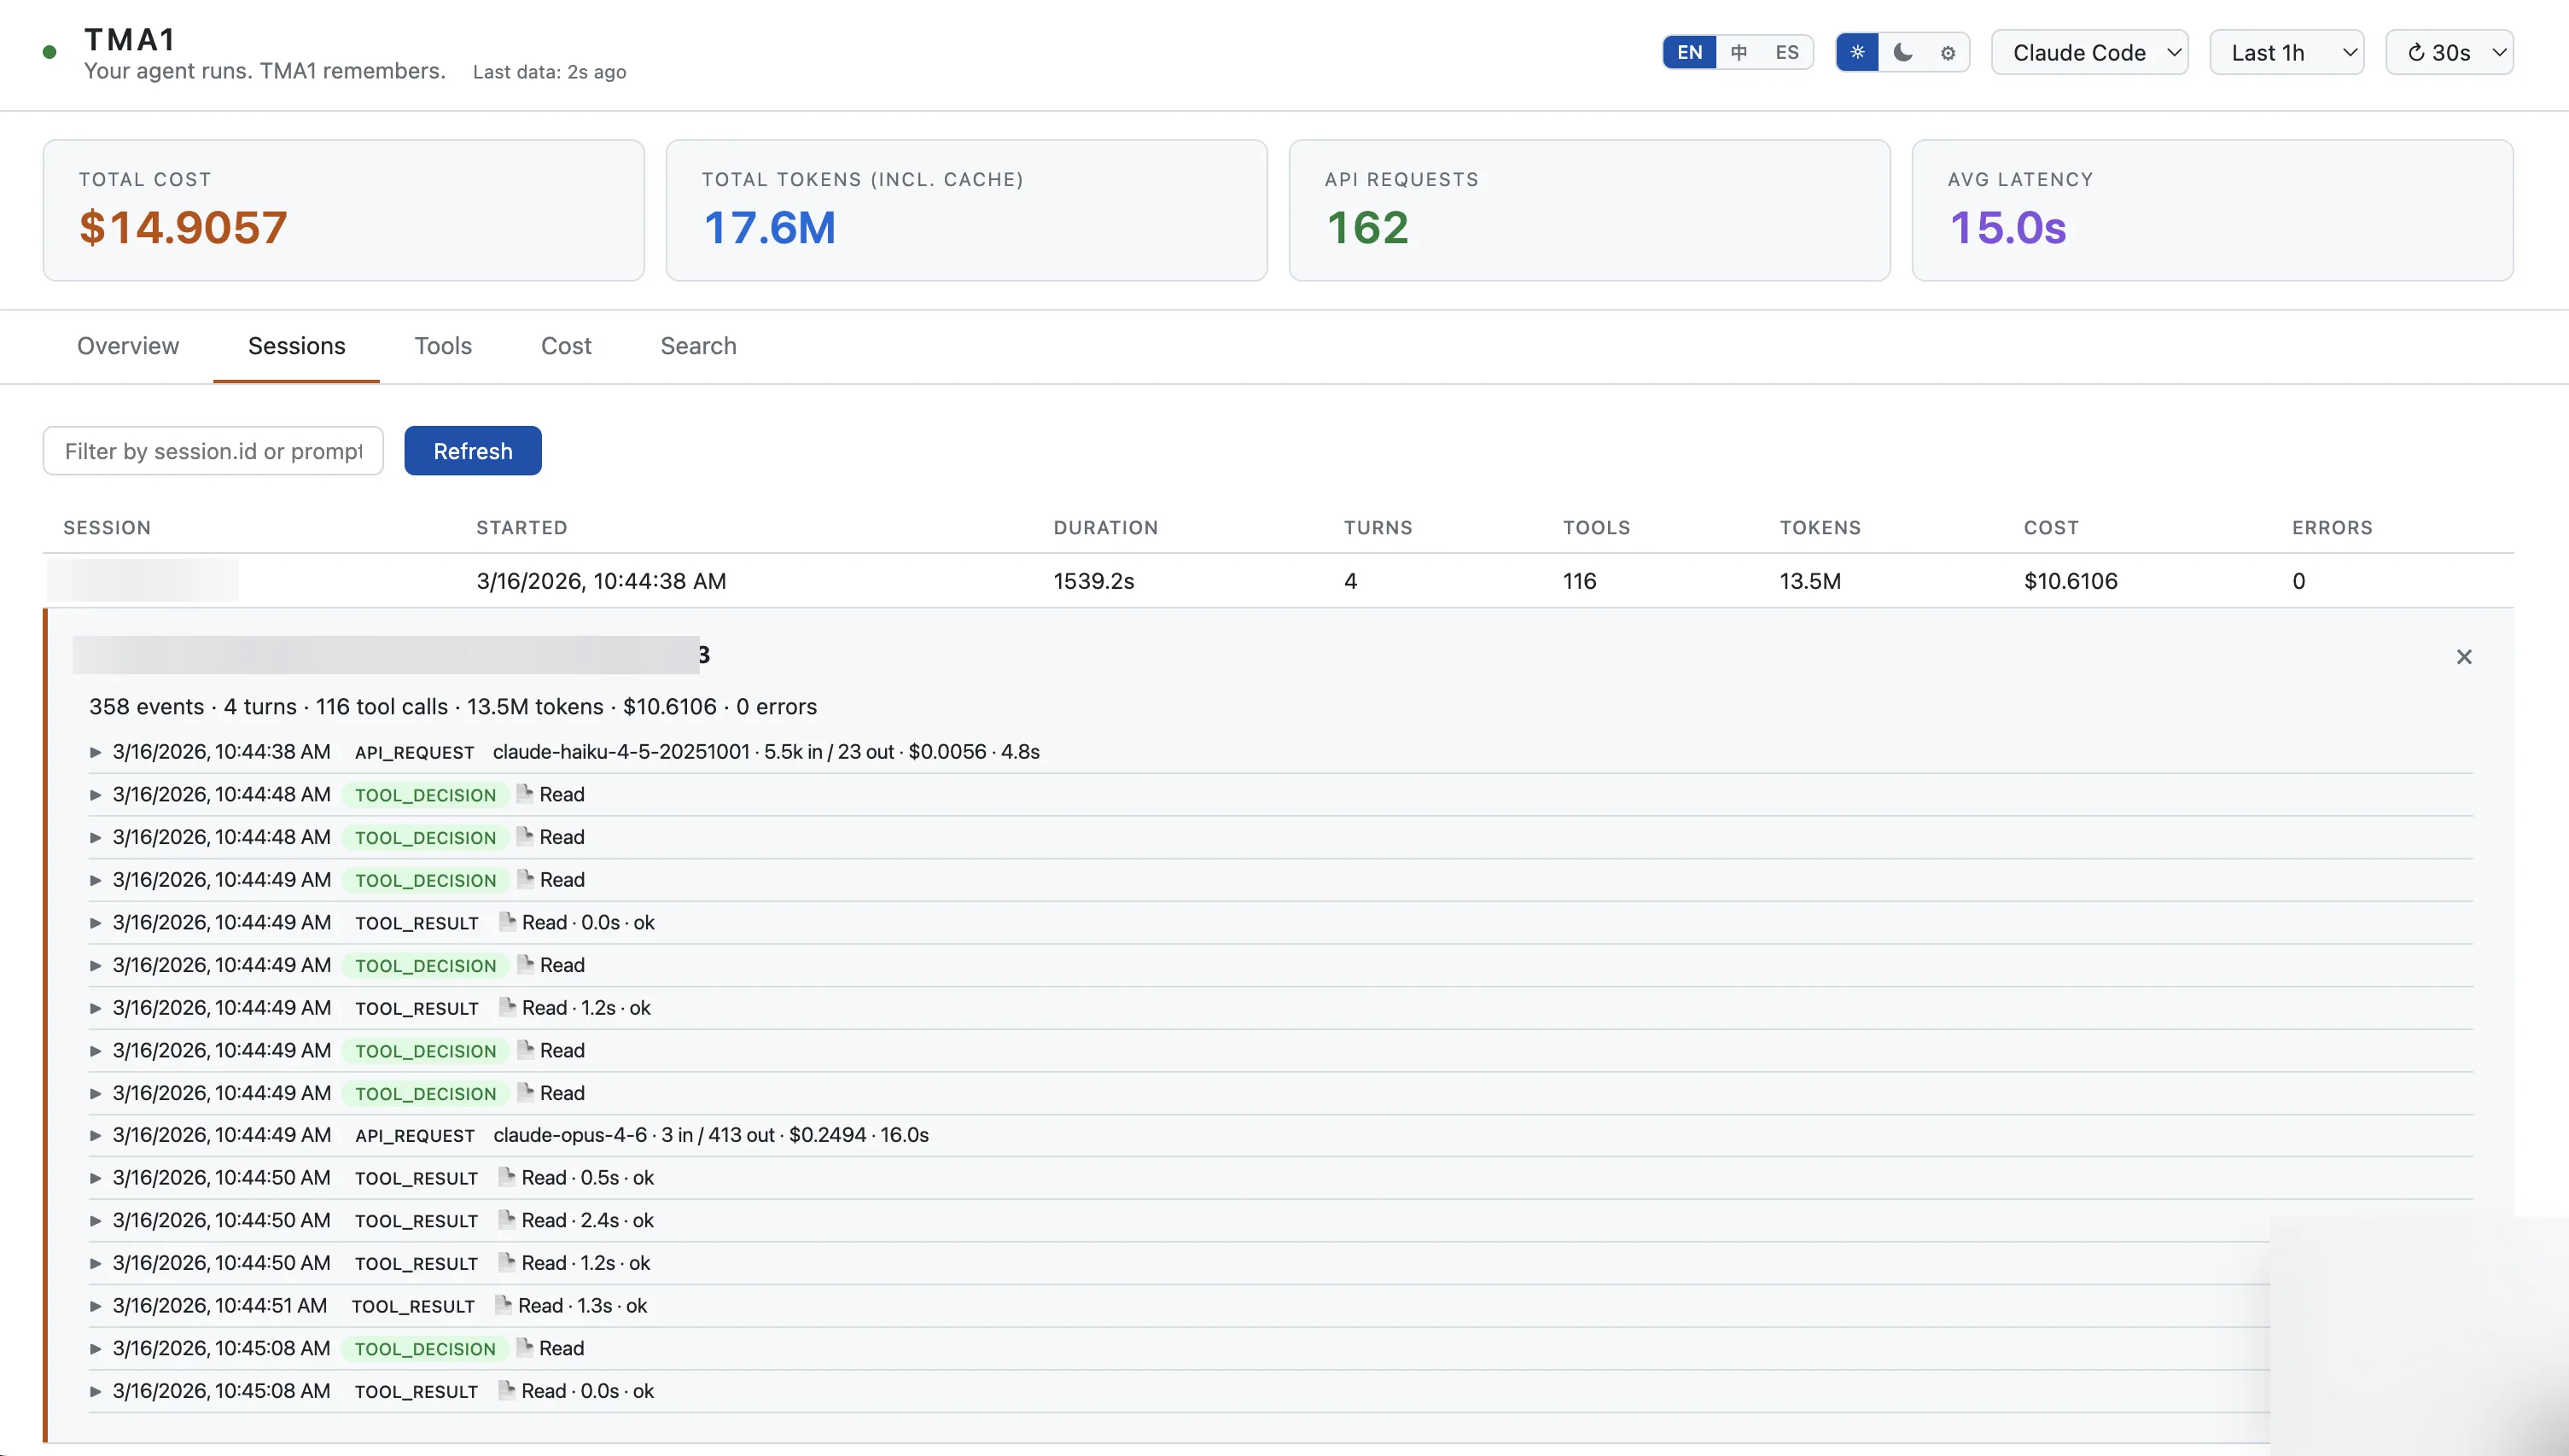Switch to the Overview tab
Viewport: 2569px width, 1456px height.
(127, 346)
